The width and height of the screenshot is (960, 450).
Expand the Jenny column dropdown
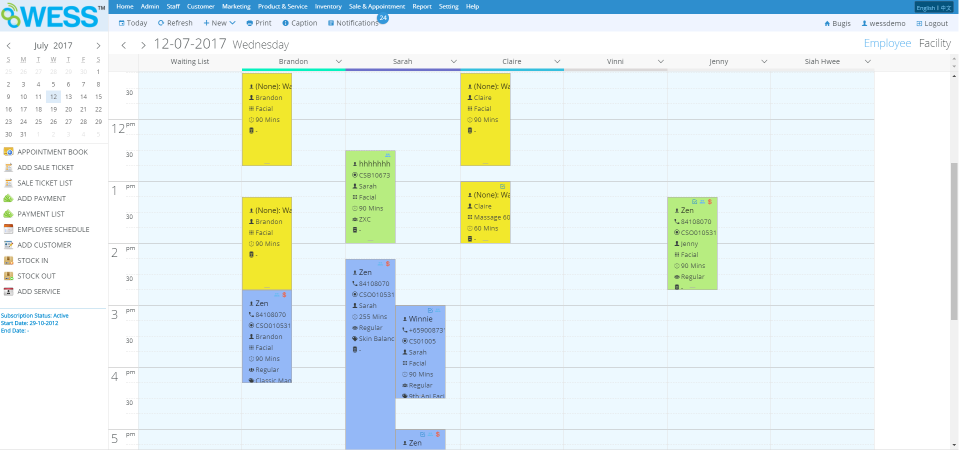coord(764,62)
